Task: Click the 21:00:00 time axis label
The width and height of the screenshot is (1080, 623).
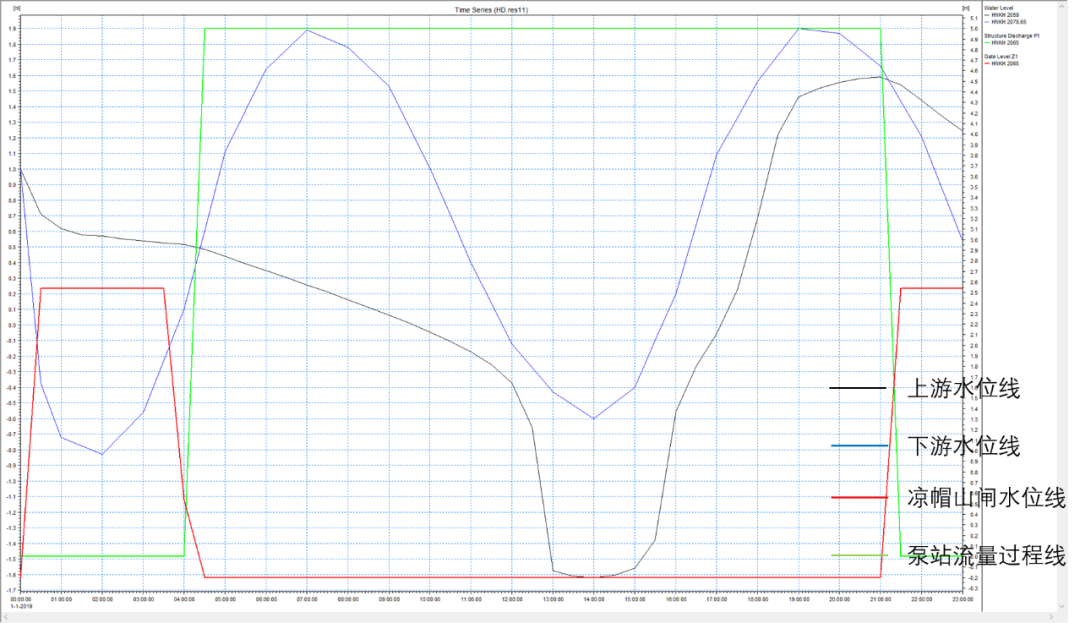Action: [x=880, y=600]
